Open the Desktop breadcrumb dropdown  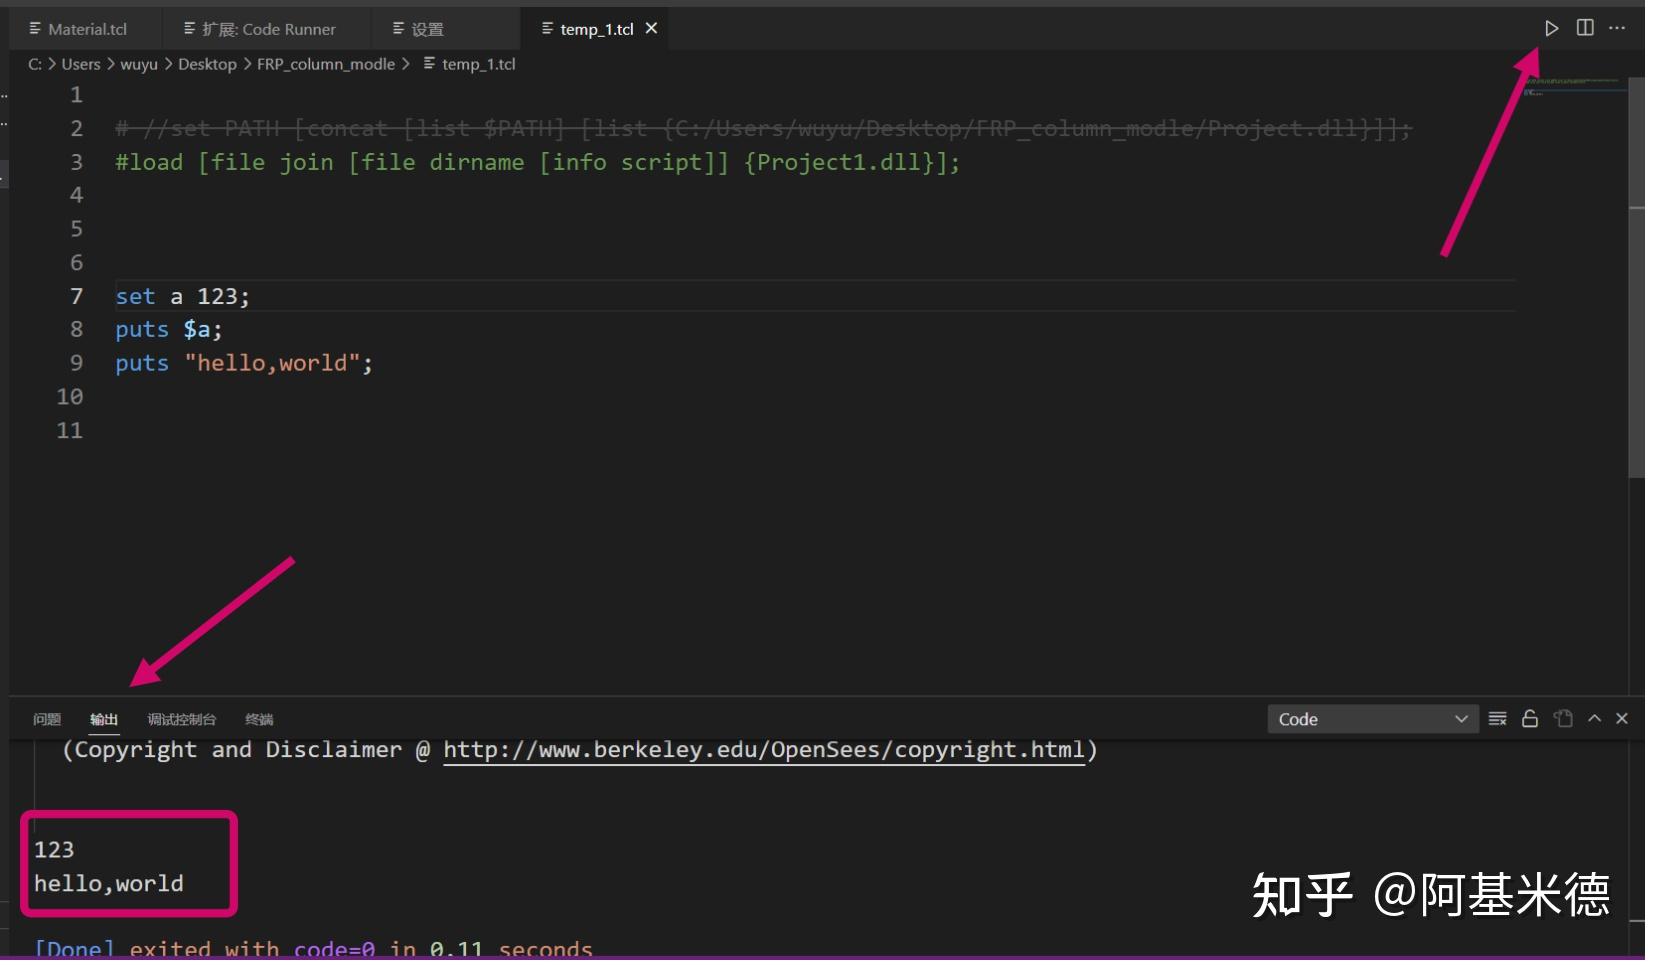pyautogui.click(x=207, y=63)
